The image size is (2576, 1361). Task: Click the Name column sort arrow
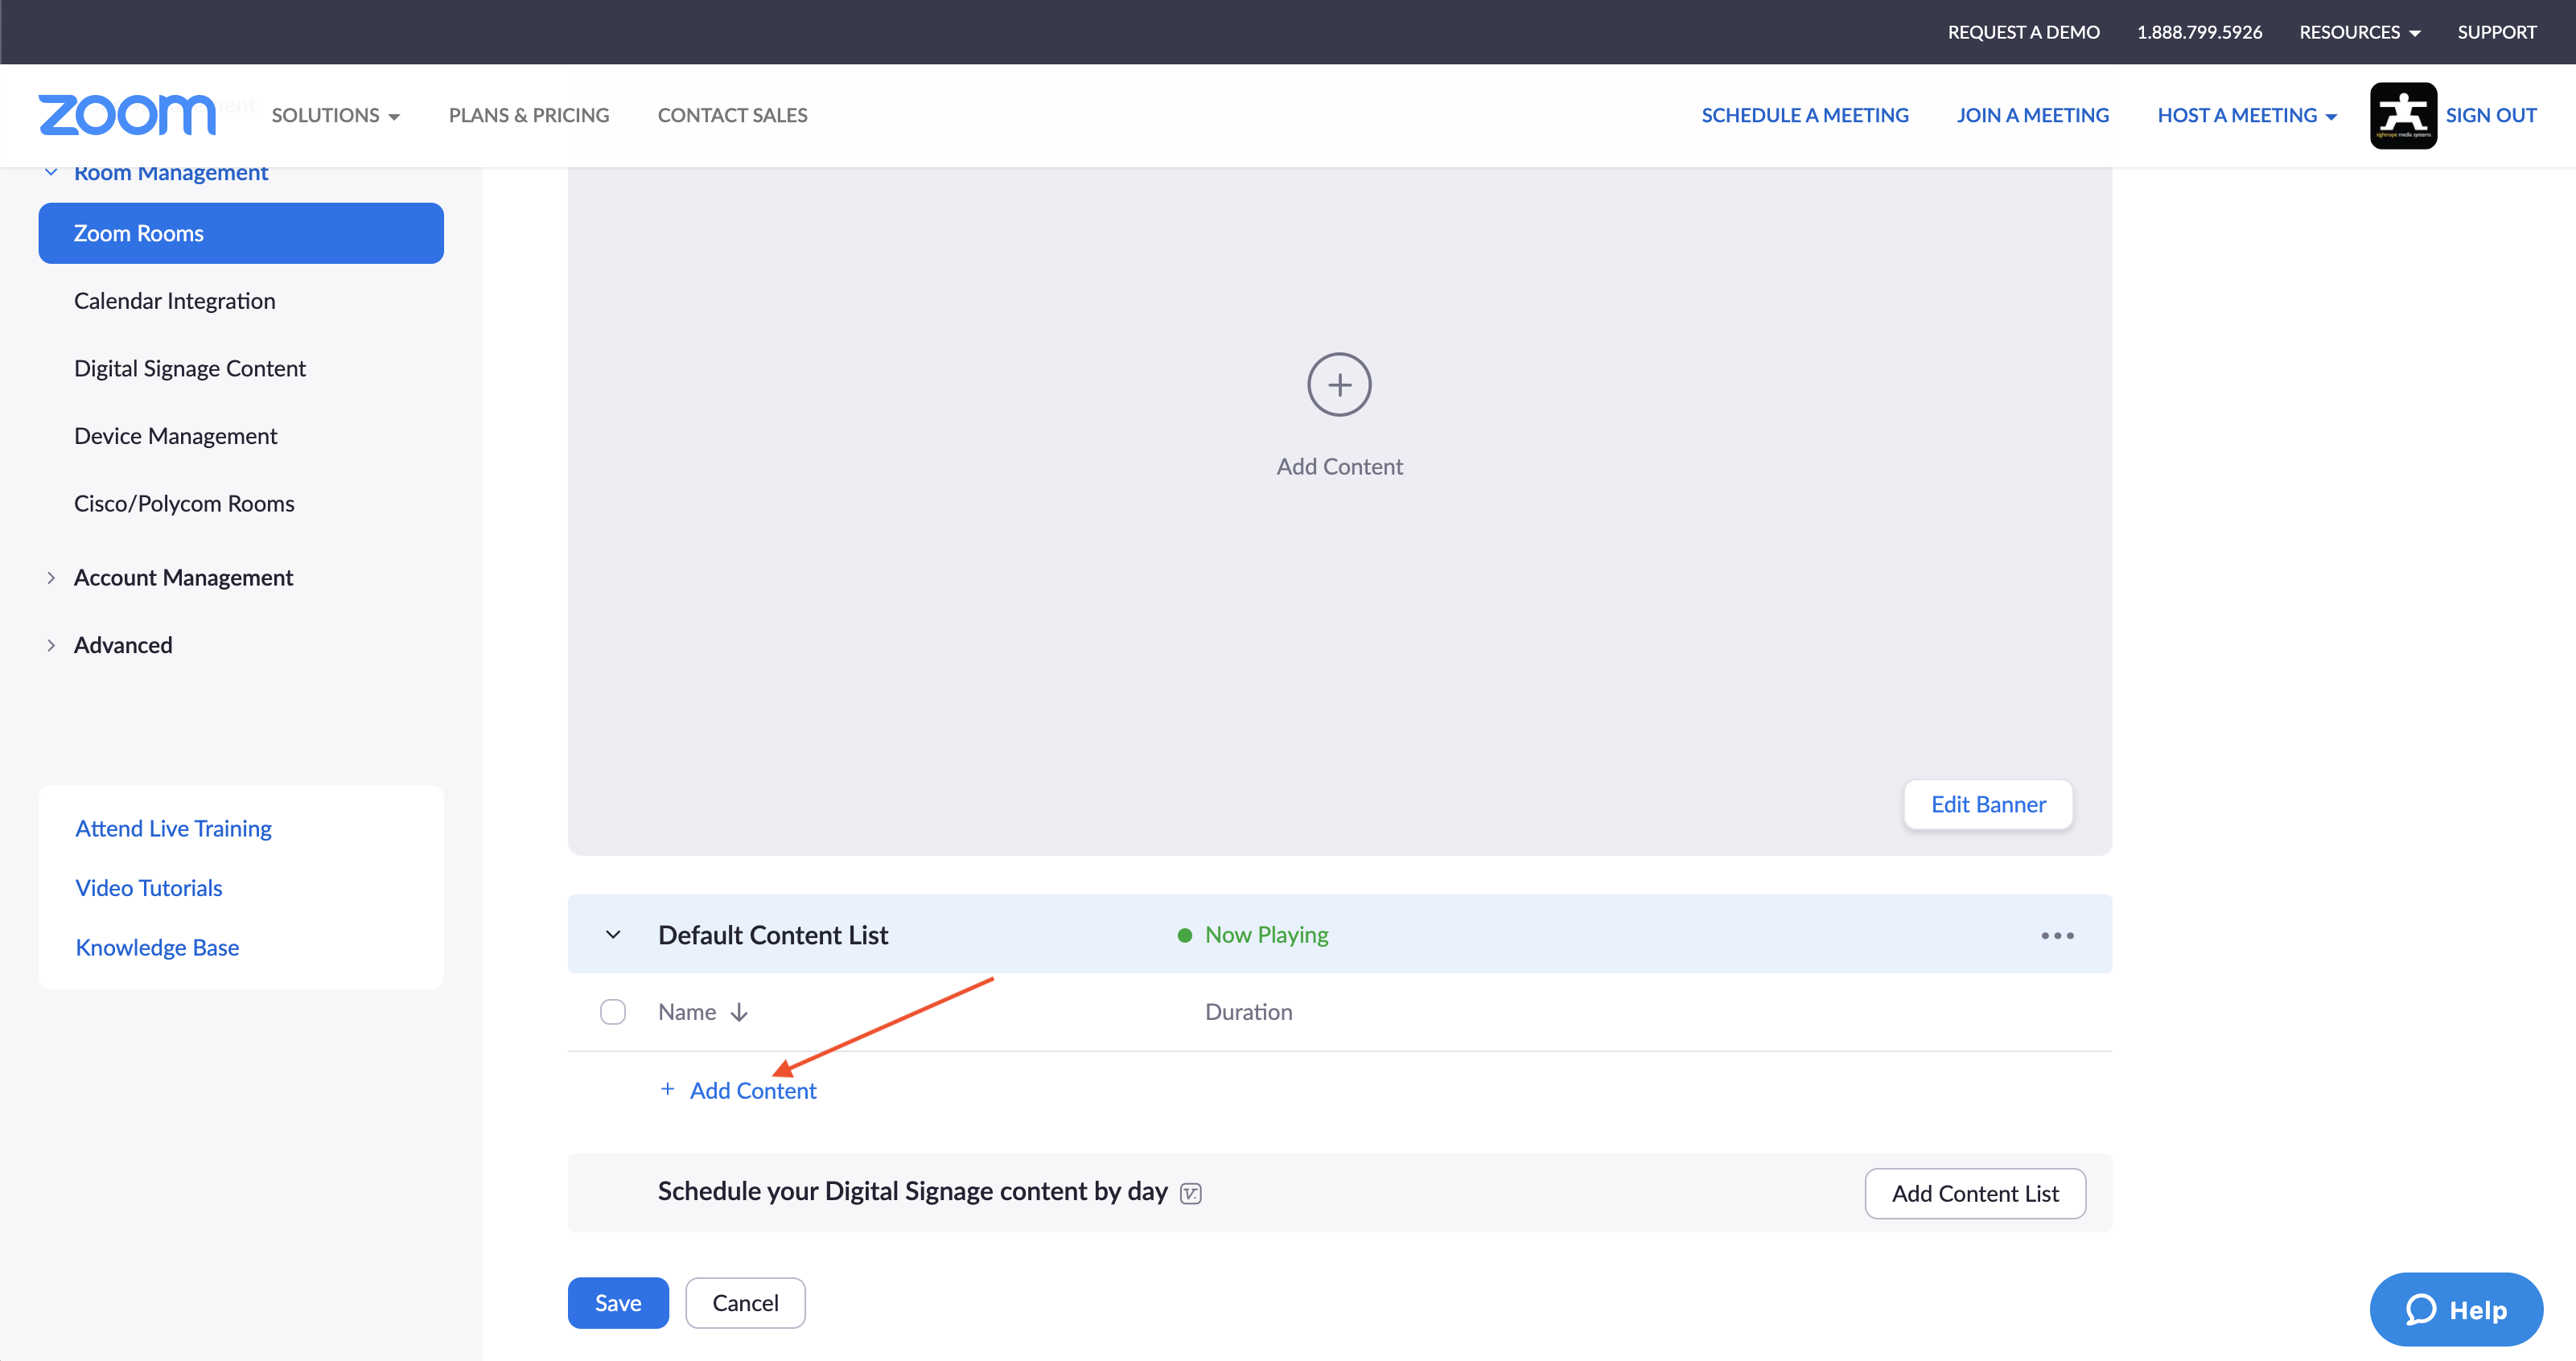click(x=739, y=1012)
